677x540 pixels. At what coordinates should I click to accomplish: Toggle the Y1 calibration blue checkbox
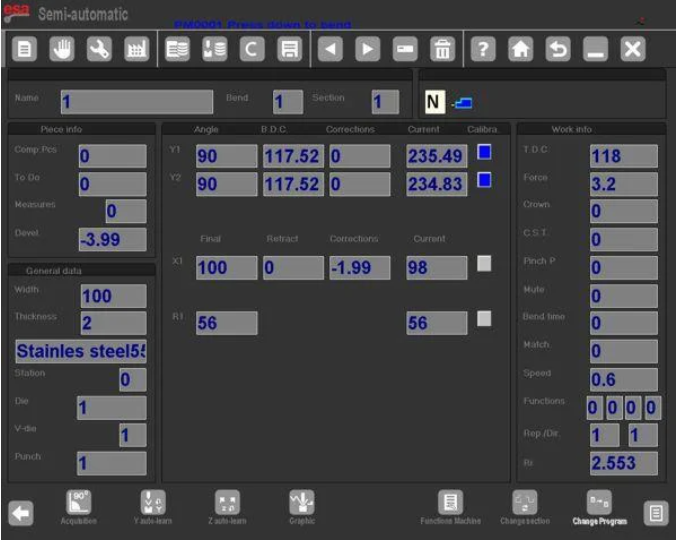pyautogui.click(x=484, y=153)
